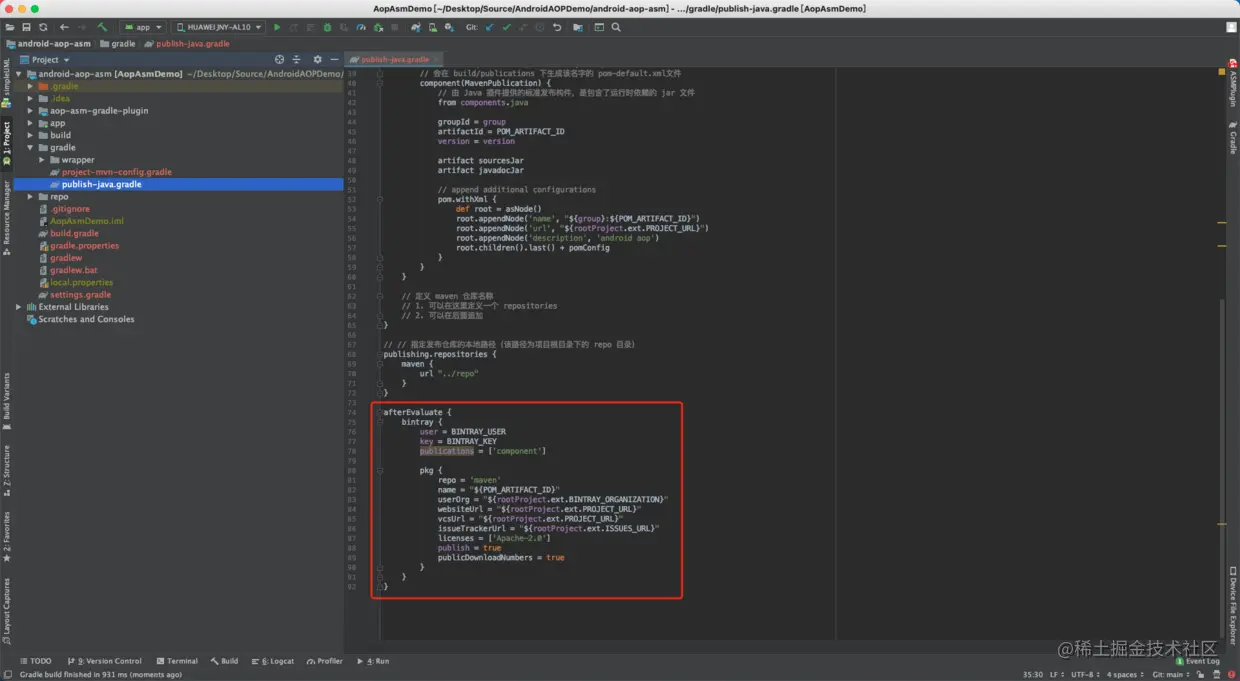Expand the .idea folder arrow
The width and height of the screenshot is (1240, 681).
(30, 98)
